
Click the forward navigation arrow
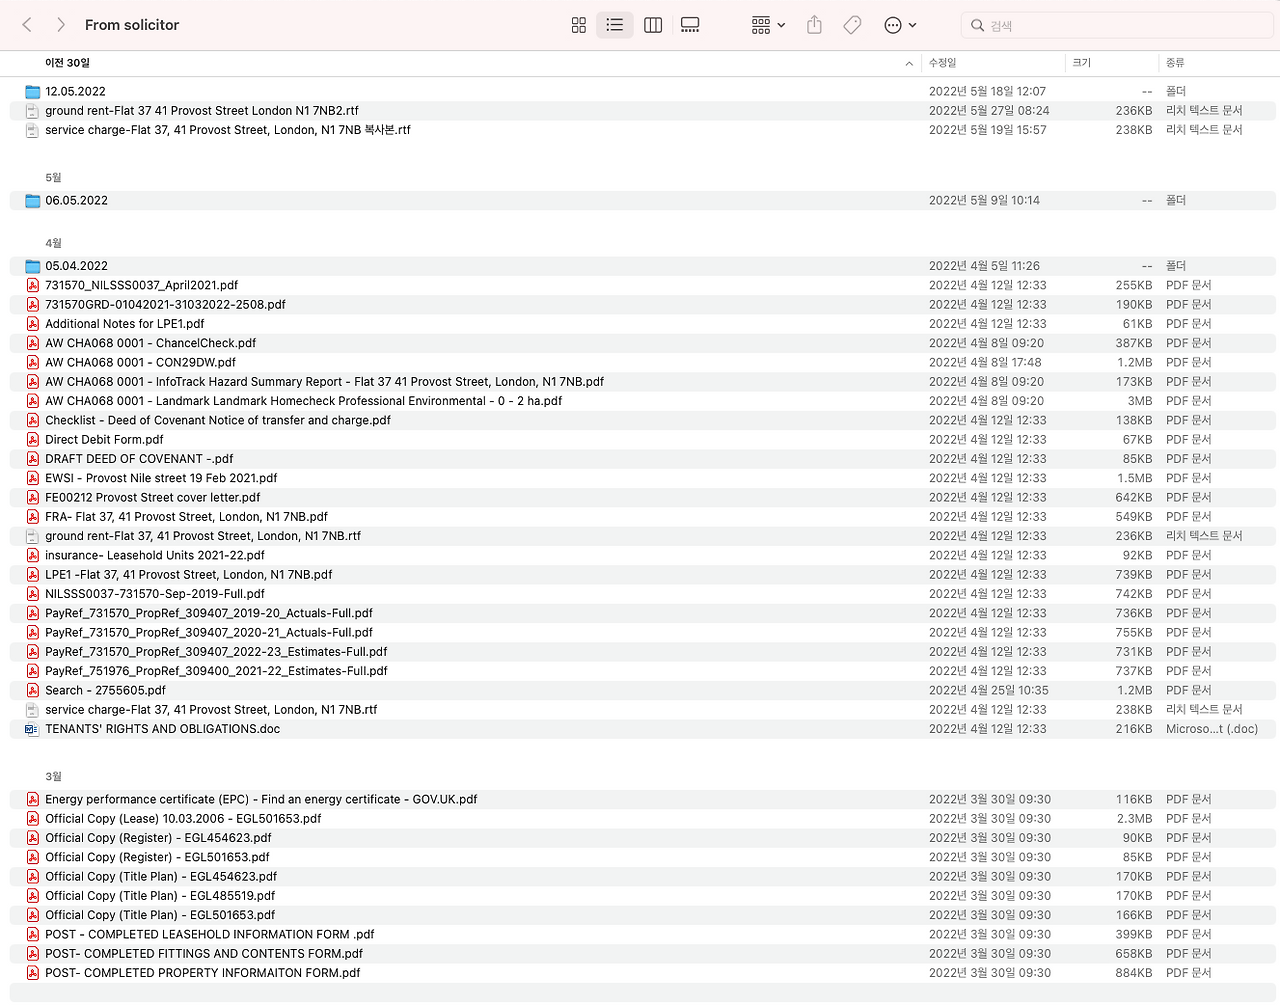click(x=61, y=25)
